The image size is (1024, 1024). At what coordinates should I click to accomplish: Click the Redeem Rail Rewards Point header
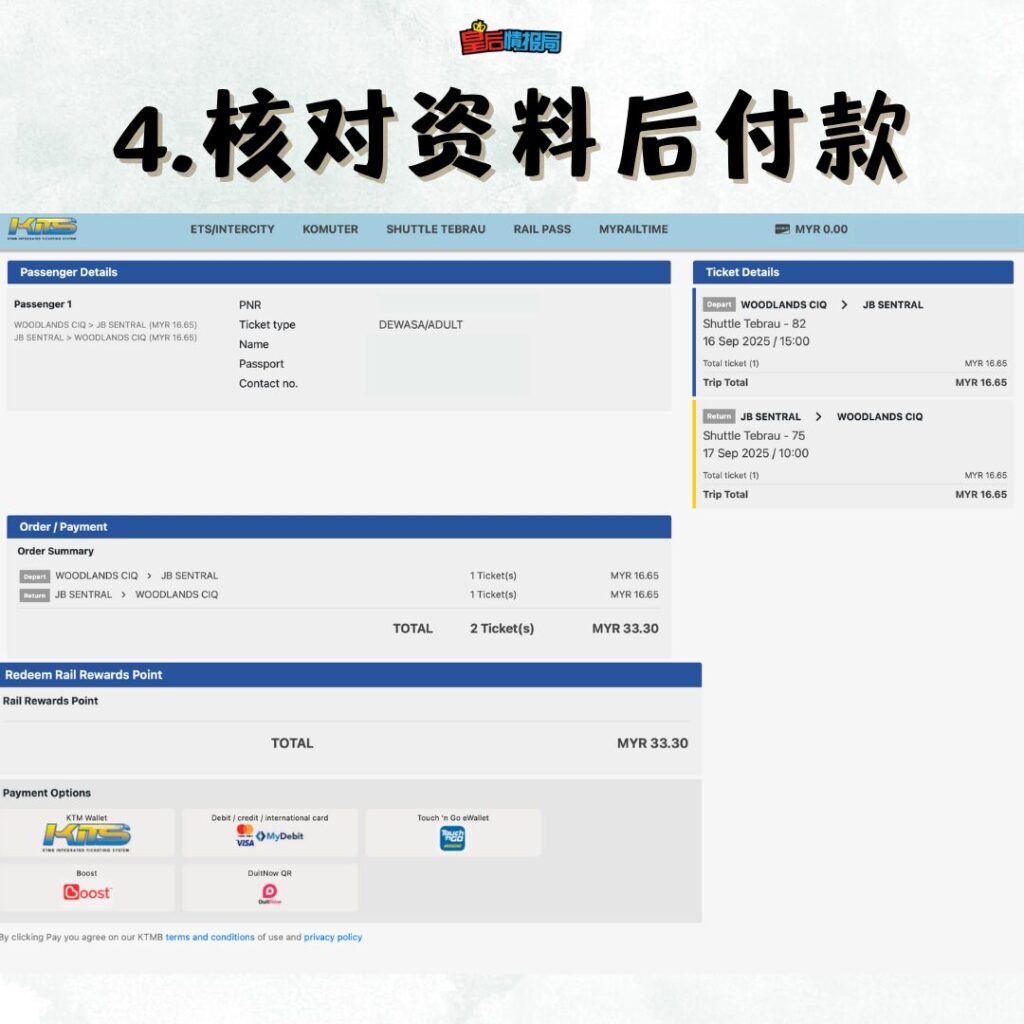(84, 675)
